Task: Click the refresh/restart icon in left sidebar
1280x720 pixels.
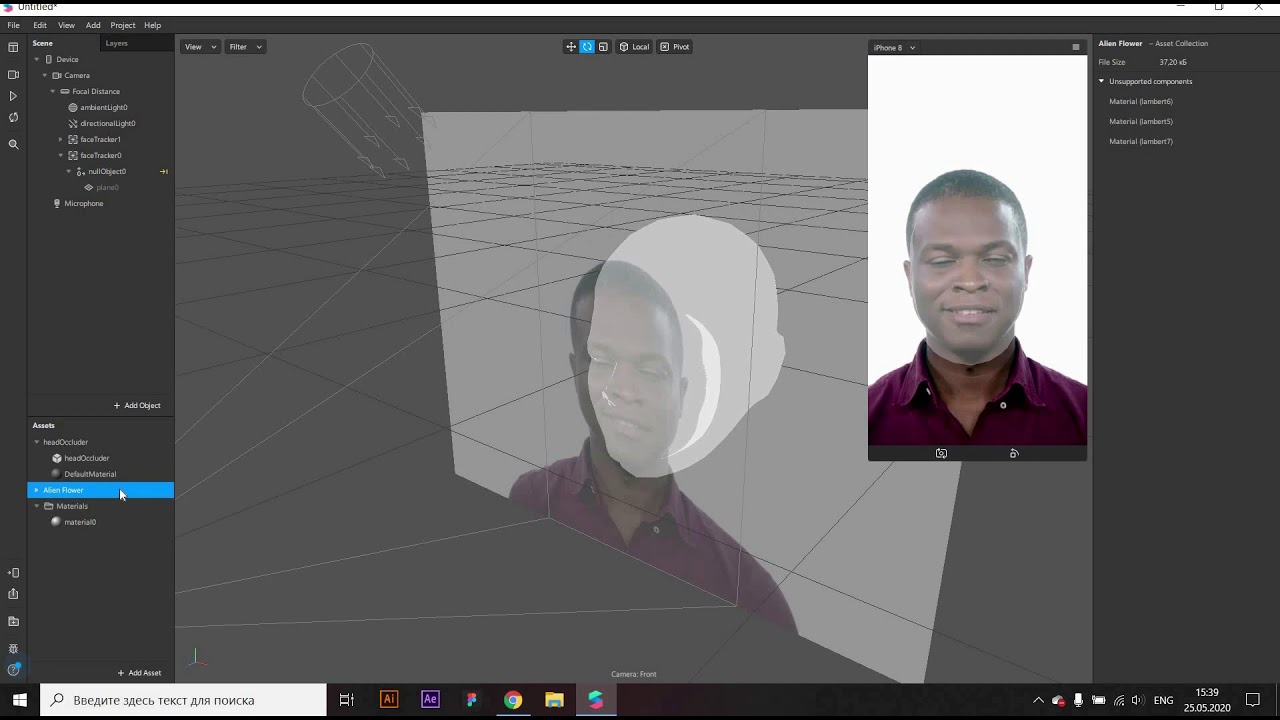Action: [x=13, y=117]
